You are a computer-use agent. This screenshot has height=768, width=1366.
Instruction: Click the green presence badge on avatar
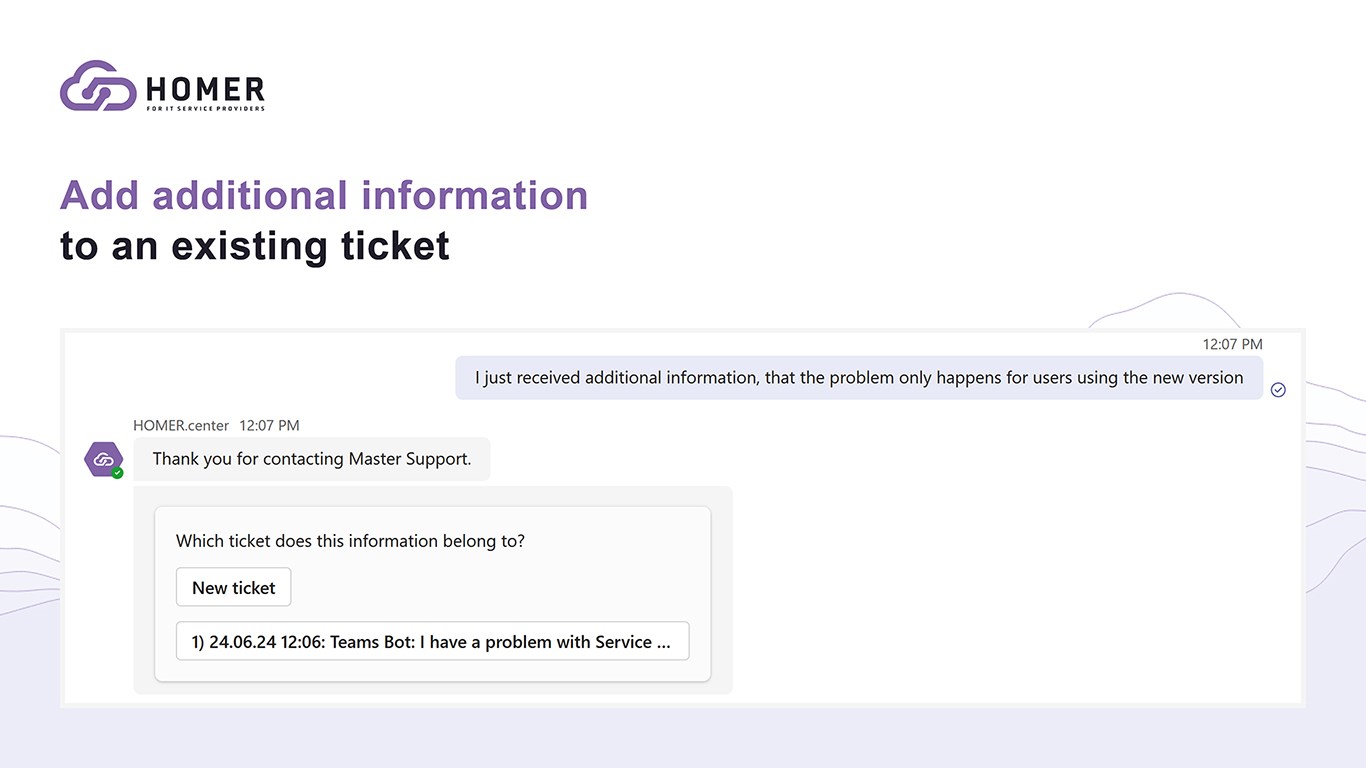coord(118,472)
